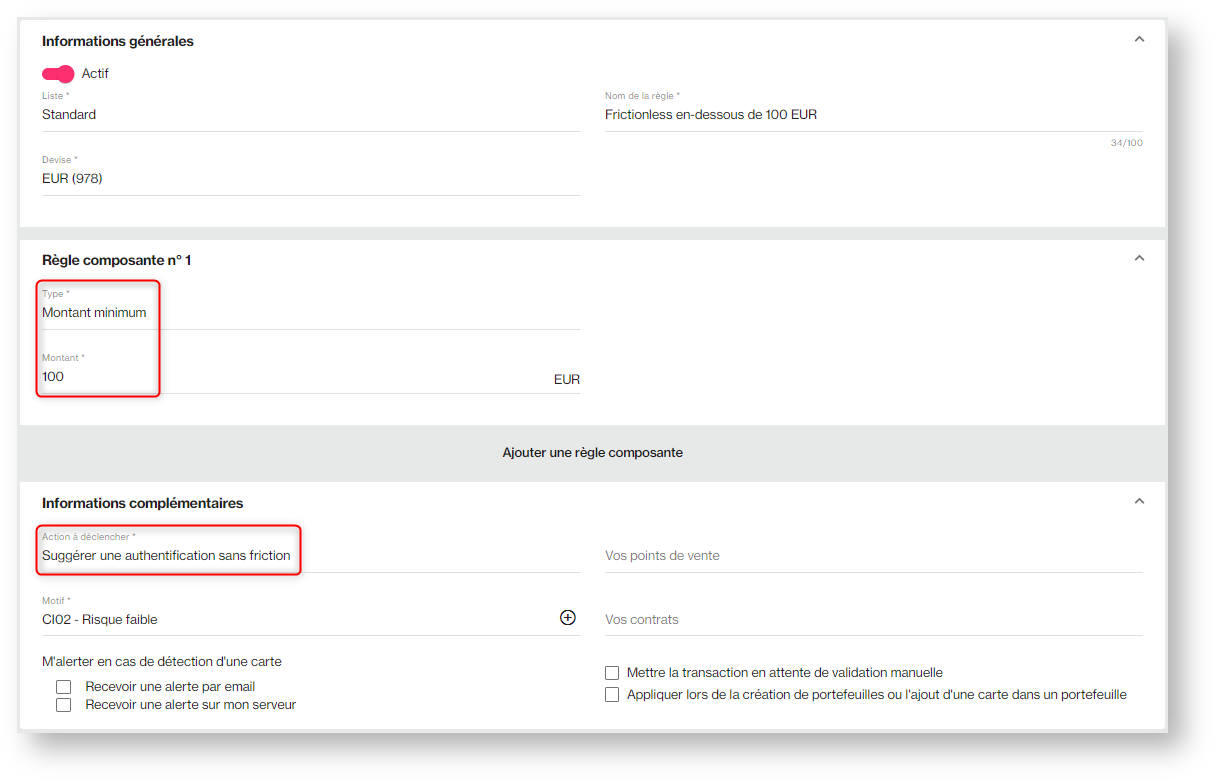This screenshot has width=1216, height=781.
Task: Collapse the Informations complémentaires section chevron
Action: click(x=1138, y=501)
